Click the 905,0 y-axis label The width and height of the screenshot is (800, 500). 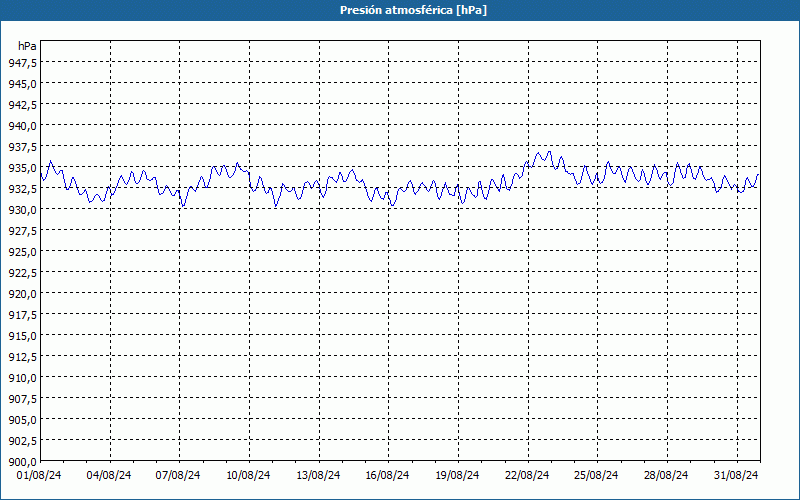[x=22, y=420]
